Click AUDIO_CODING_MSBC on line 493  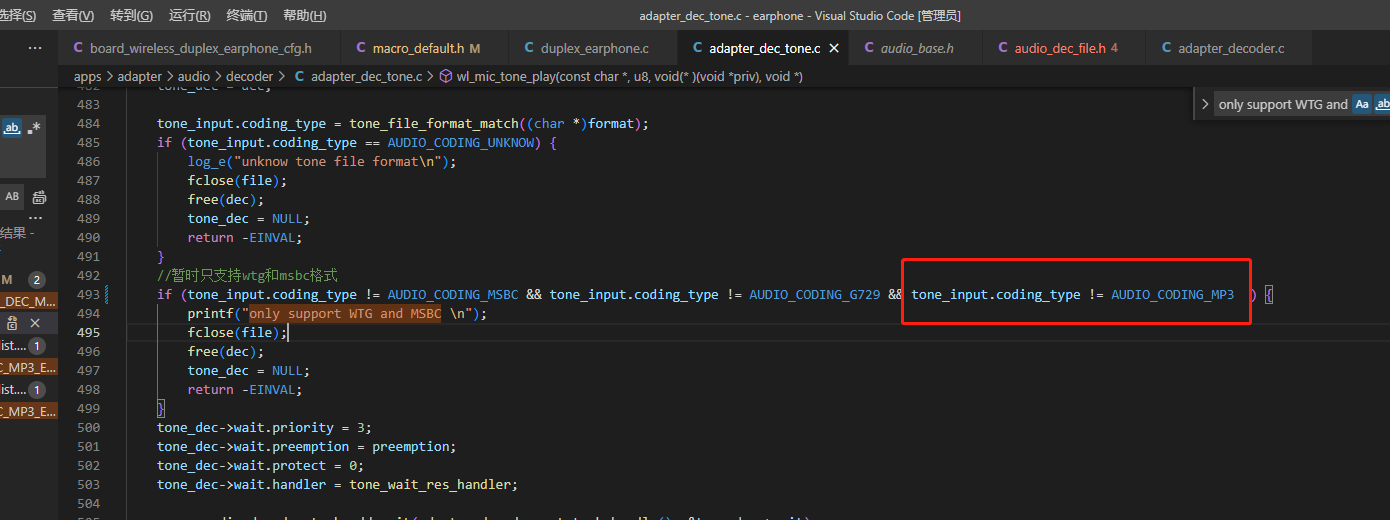coord(453,294)
